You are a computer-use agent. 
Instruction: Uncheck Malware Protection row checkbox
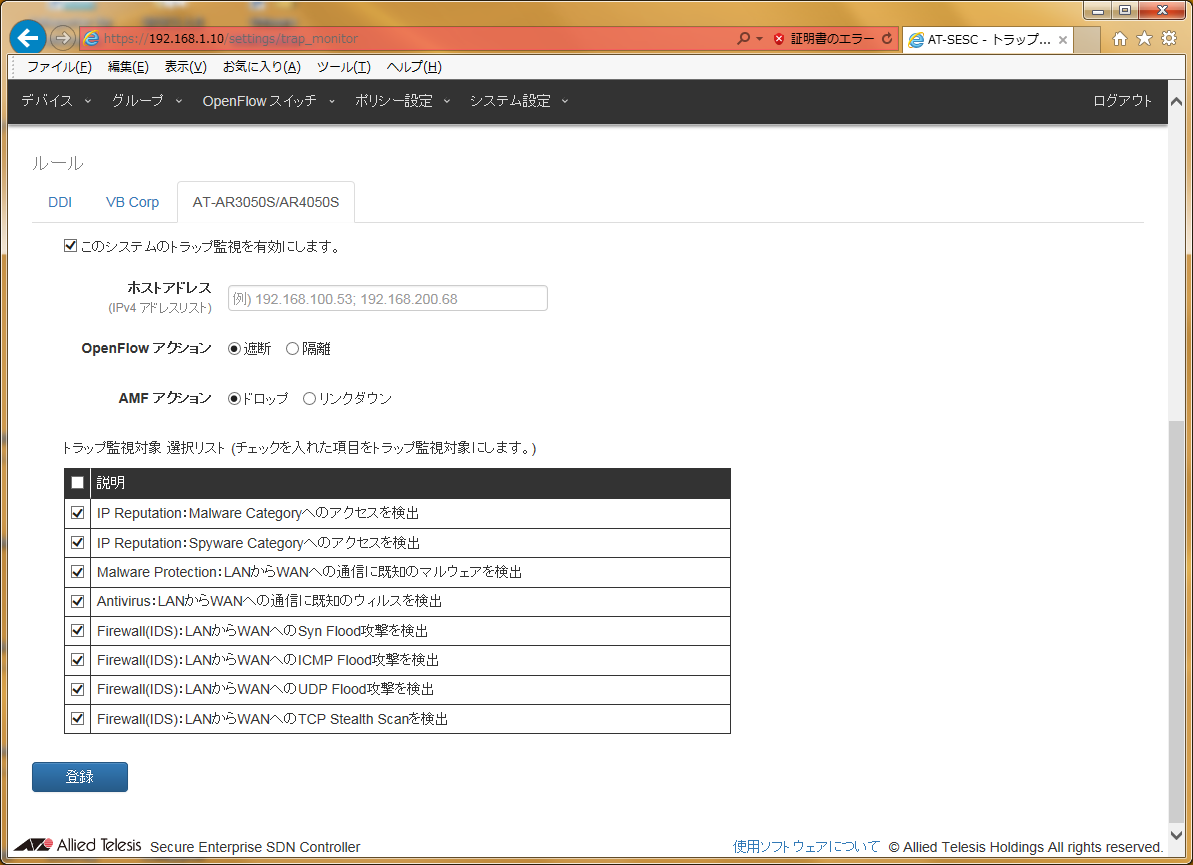tap(78, 572)
